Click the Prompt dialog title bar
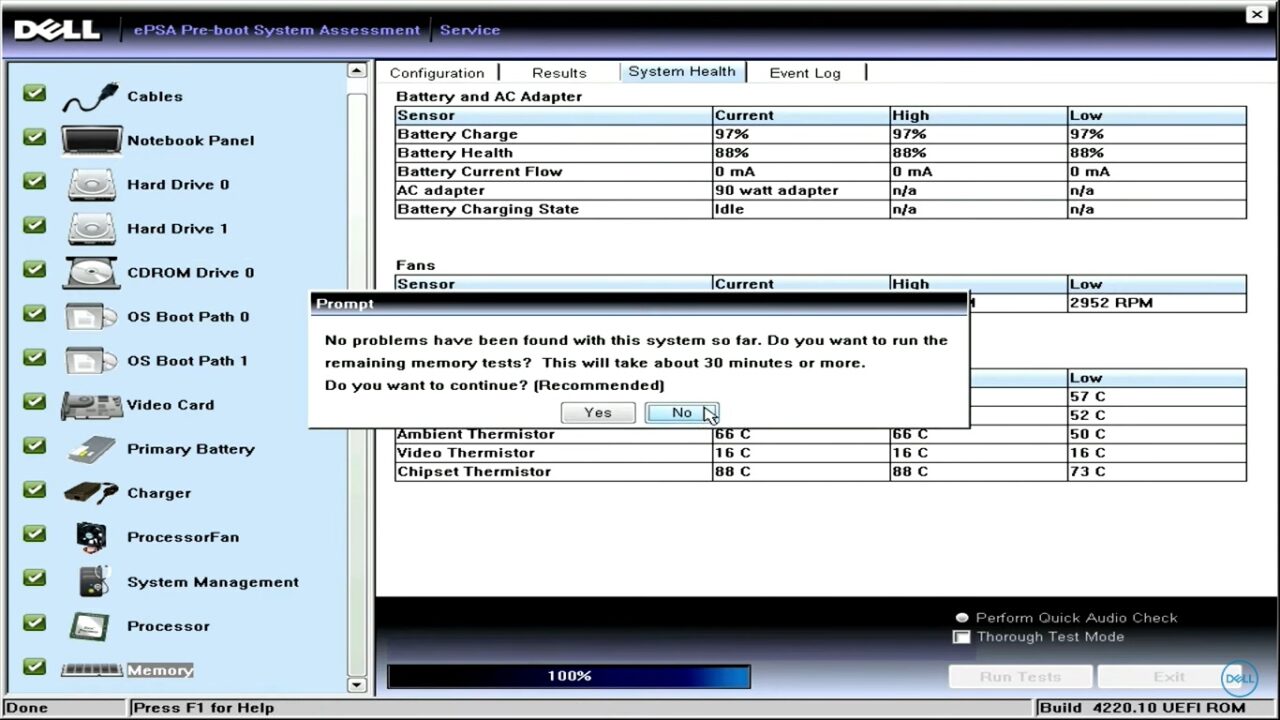1280x720 pixels. (639, 303)
